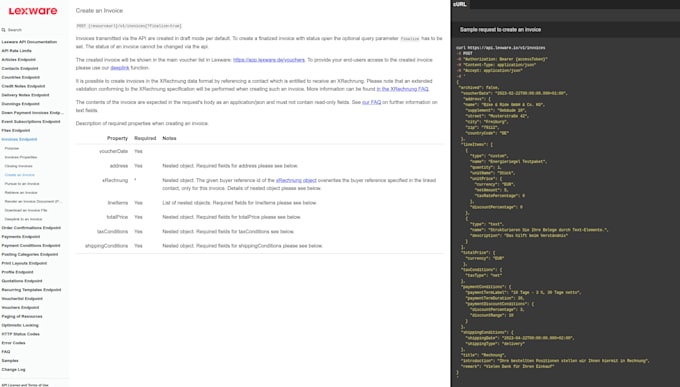Click the lineItems property cell
Viewport: 680px width, 387px height.
[x=118, y=203]
